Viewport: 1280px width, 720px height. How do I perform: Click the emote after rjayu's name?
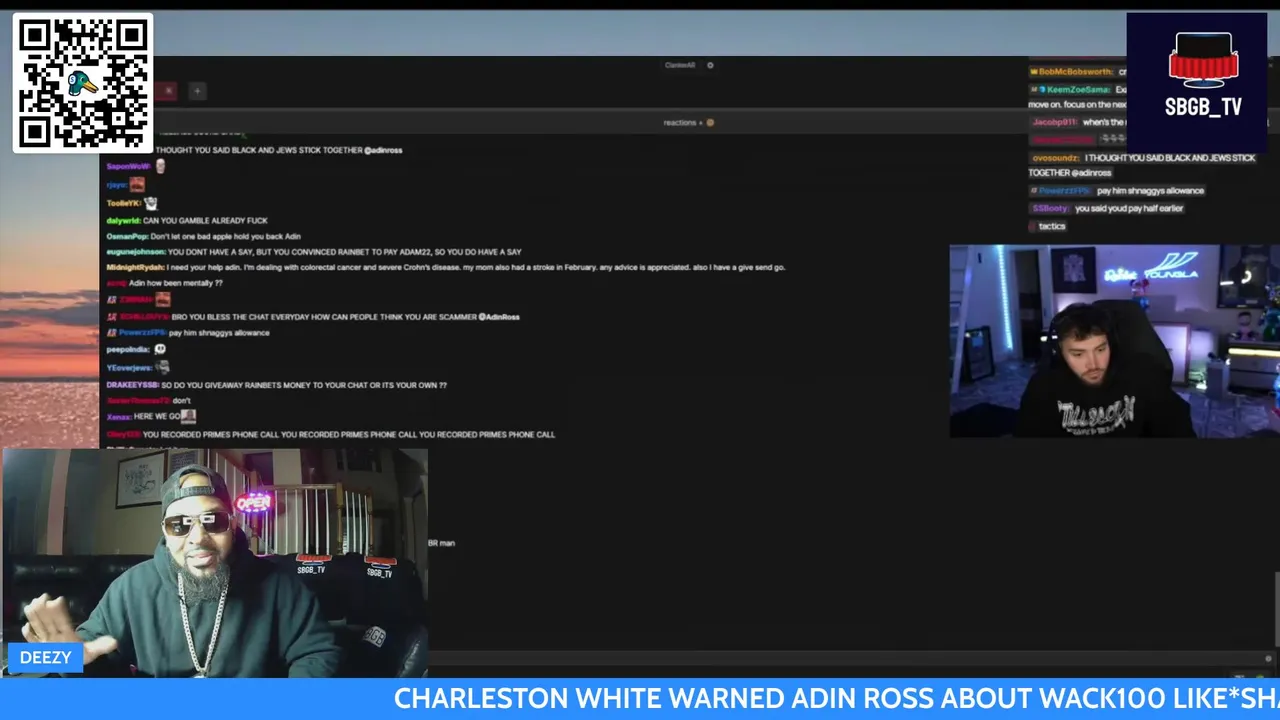(137, 184)
